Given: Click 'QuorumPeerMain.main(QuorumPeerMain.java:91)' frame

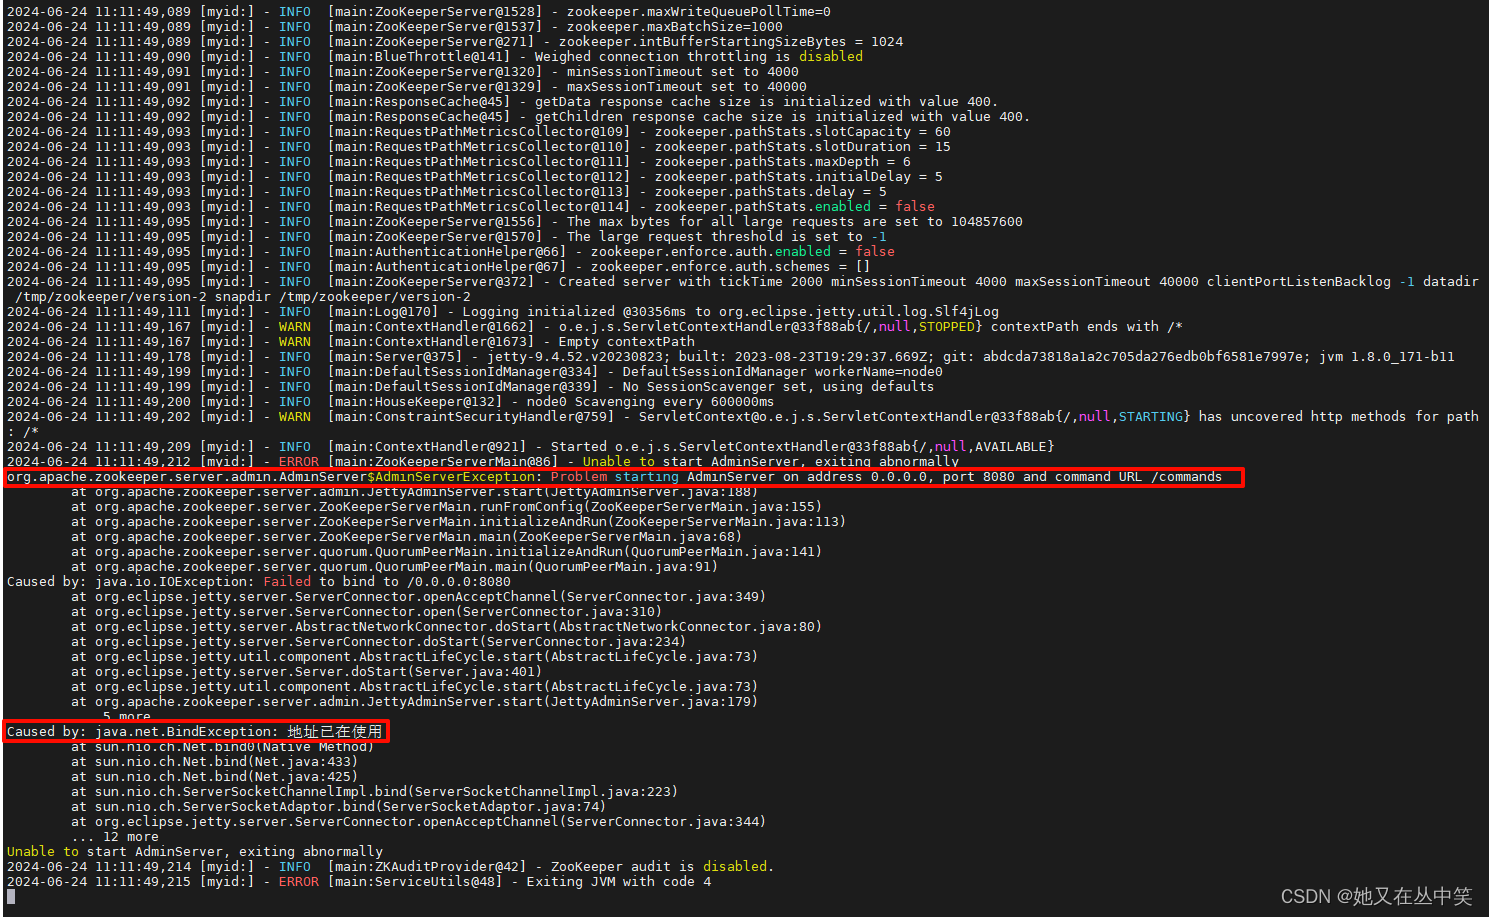Looking at the screenshot, I should tap(394, 567).
